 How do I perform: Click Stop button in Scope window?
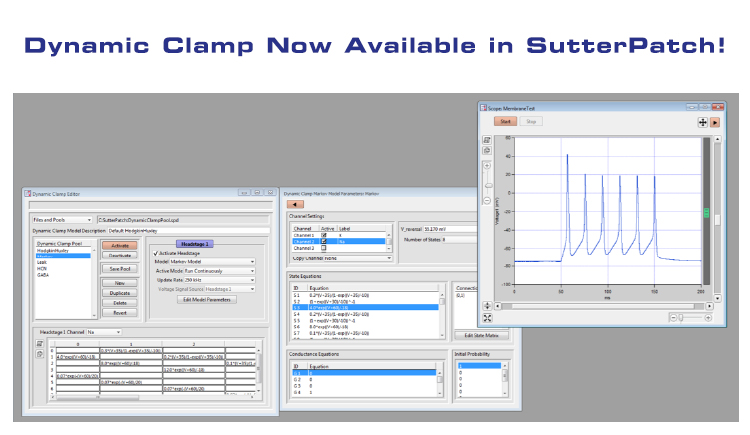coord(531,122)
